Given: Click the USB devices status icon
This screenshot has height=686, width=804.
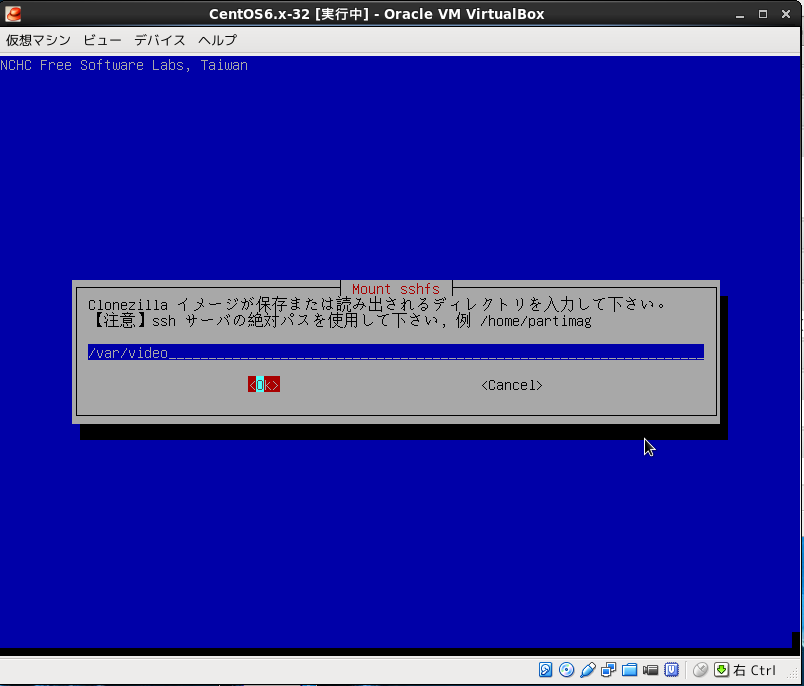Looking at the screenshot, I should pos(588,670).
